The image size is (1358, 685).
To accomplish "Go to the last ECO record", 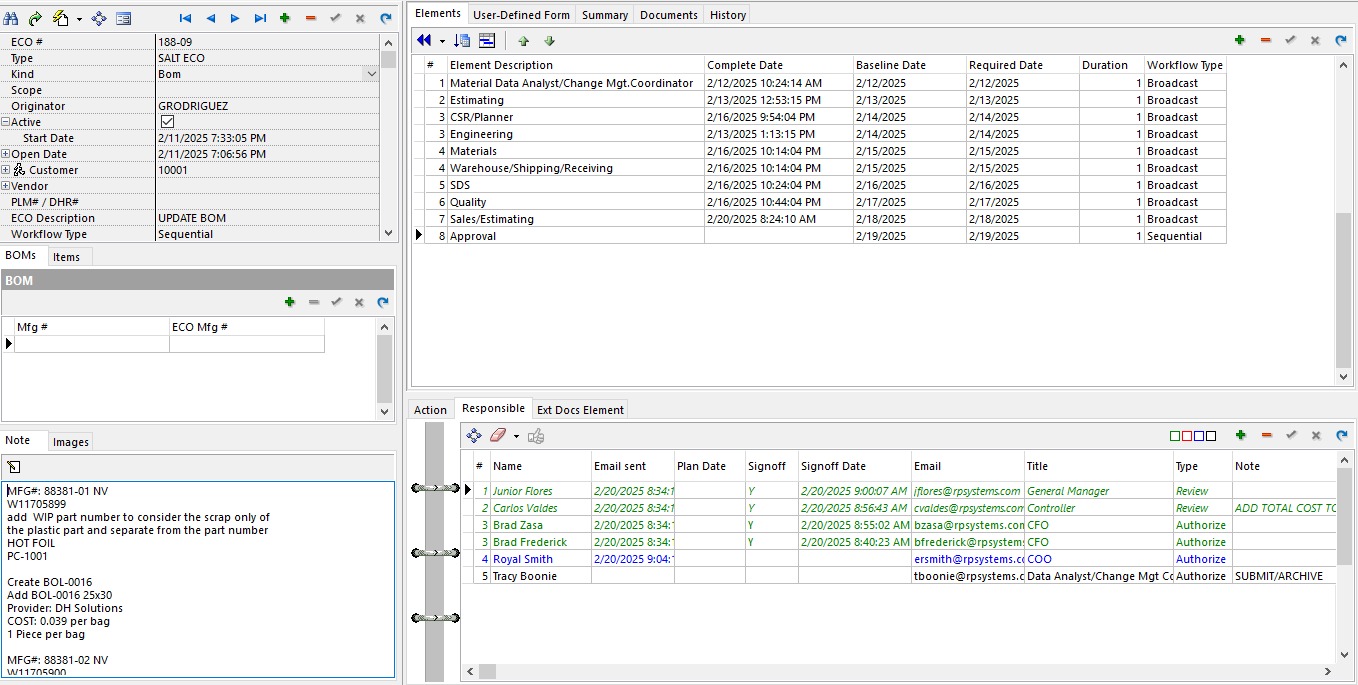I will point(260,18).
